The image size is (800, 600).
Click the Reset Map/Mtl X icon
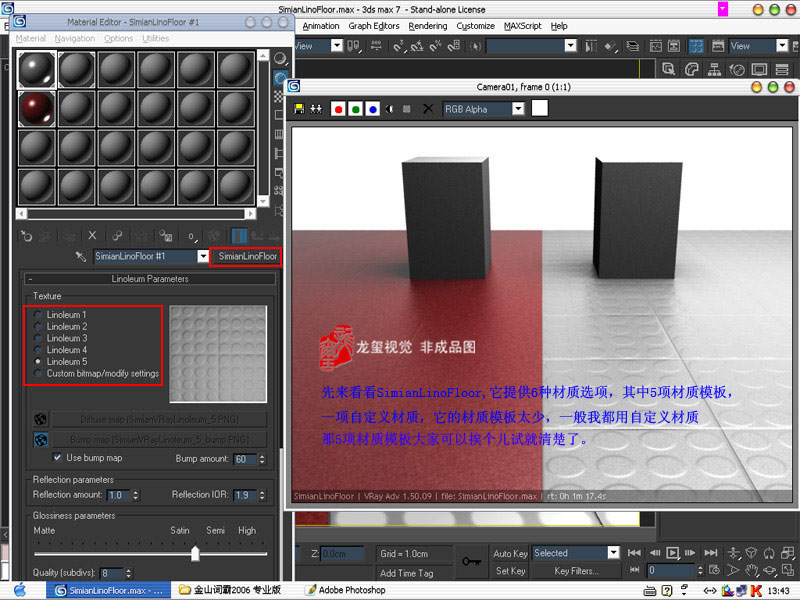pyautogui.click(x=92, y=235)
